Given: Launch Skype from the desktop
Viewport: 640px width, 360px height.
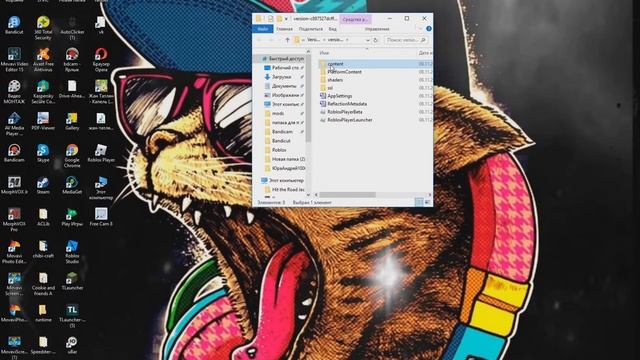Looking at the screenshot, I should (43, 153).
